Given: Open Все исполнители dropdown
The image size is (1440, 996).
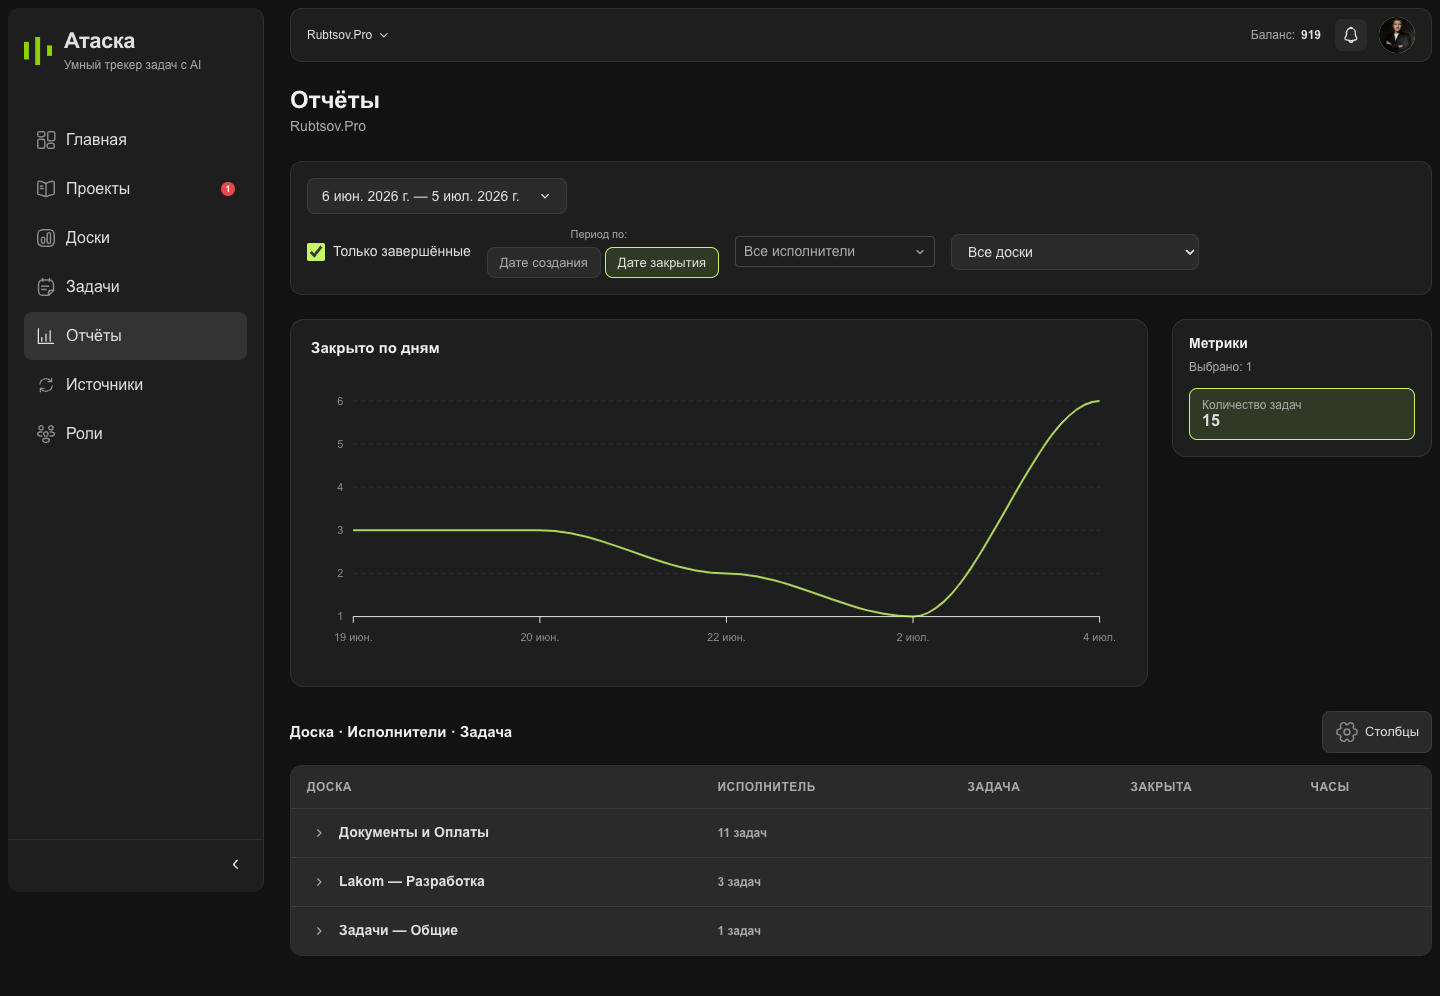Looking at the screenshot, I should [x=835, y=252].
